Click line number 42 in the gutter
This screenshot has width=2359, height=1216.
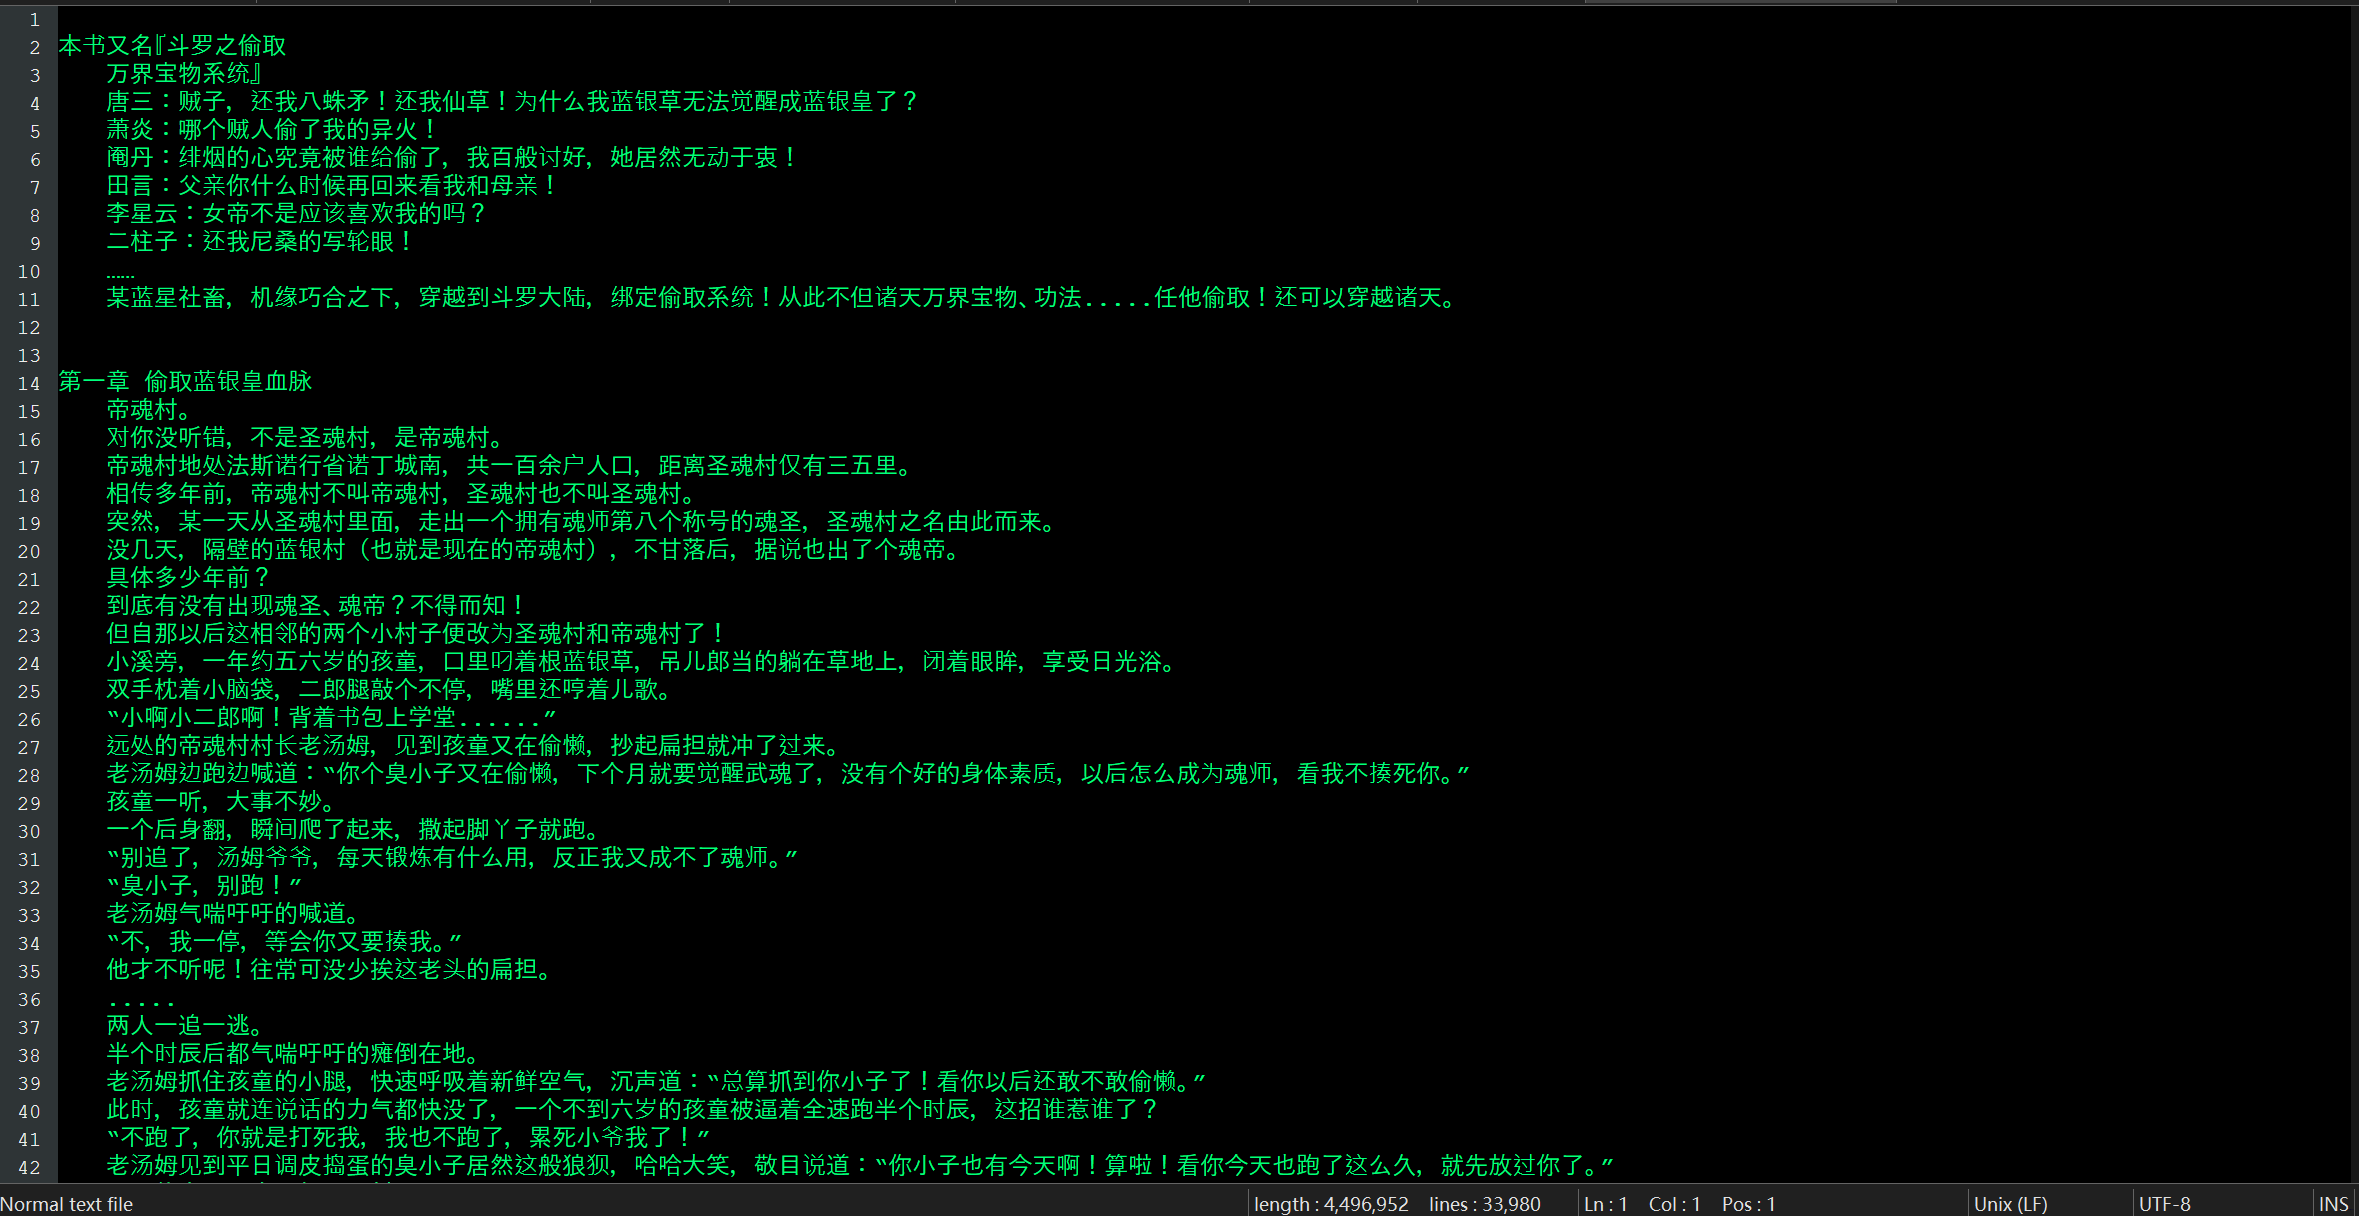tap(29, 1167)
